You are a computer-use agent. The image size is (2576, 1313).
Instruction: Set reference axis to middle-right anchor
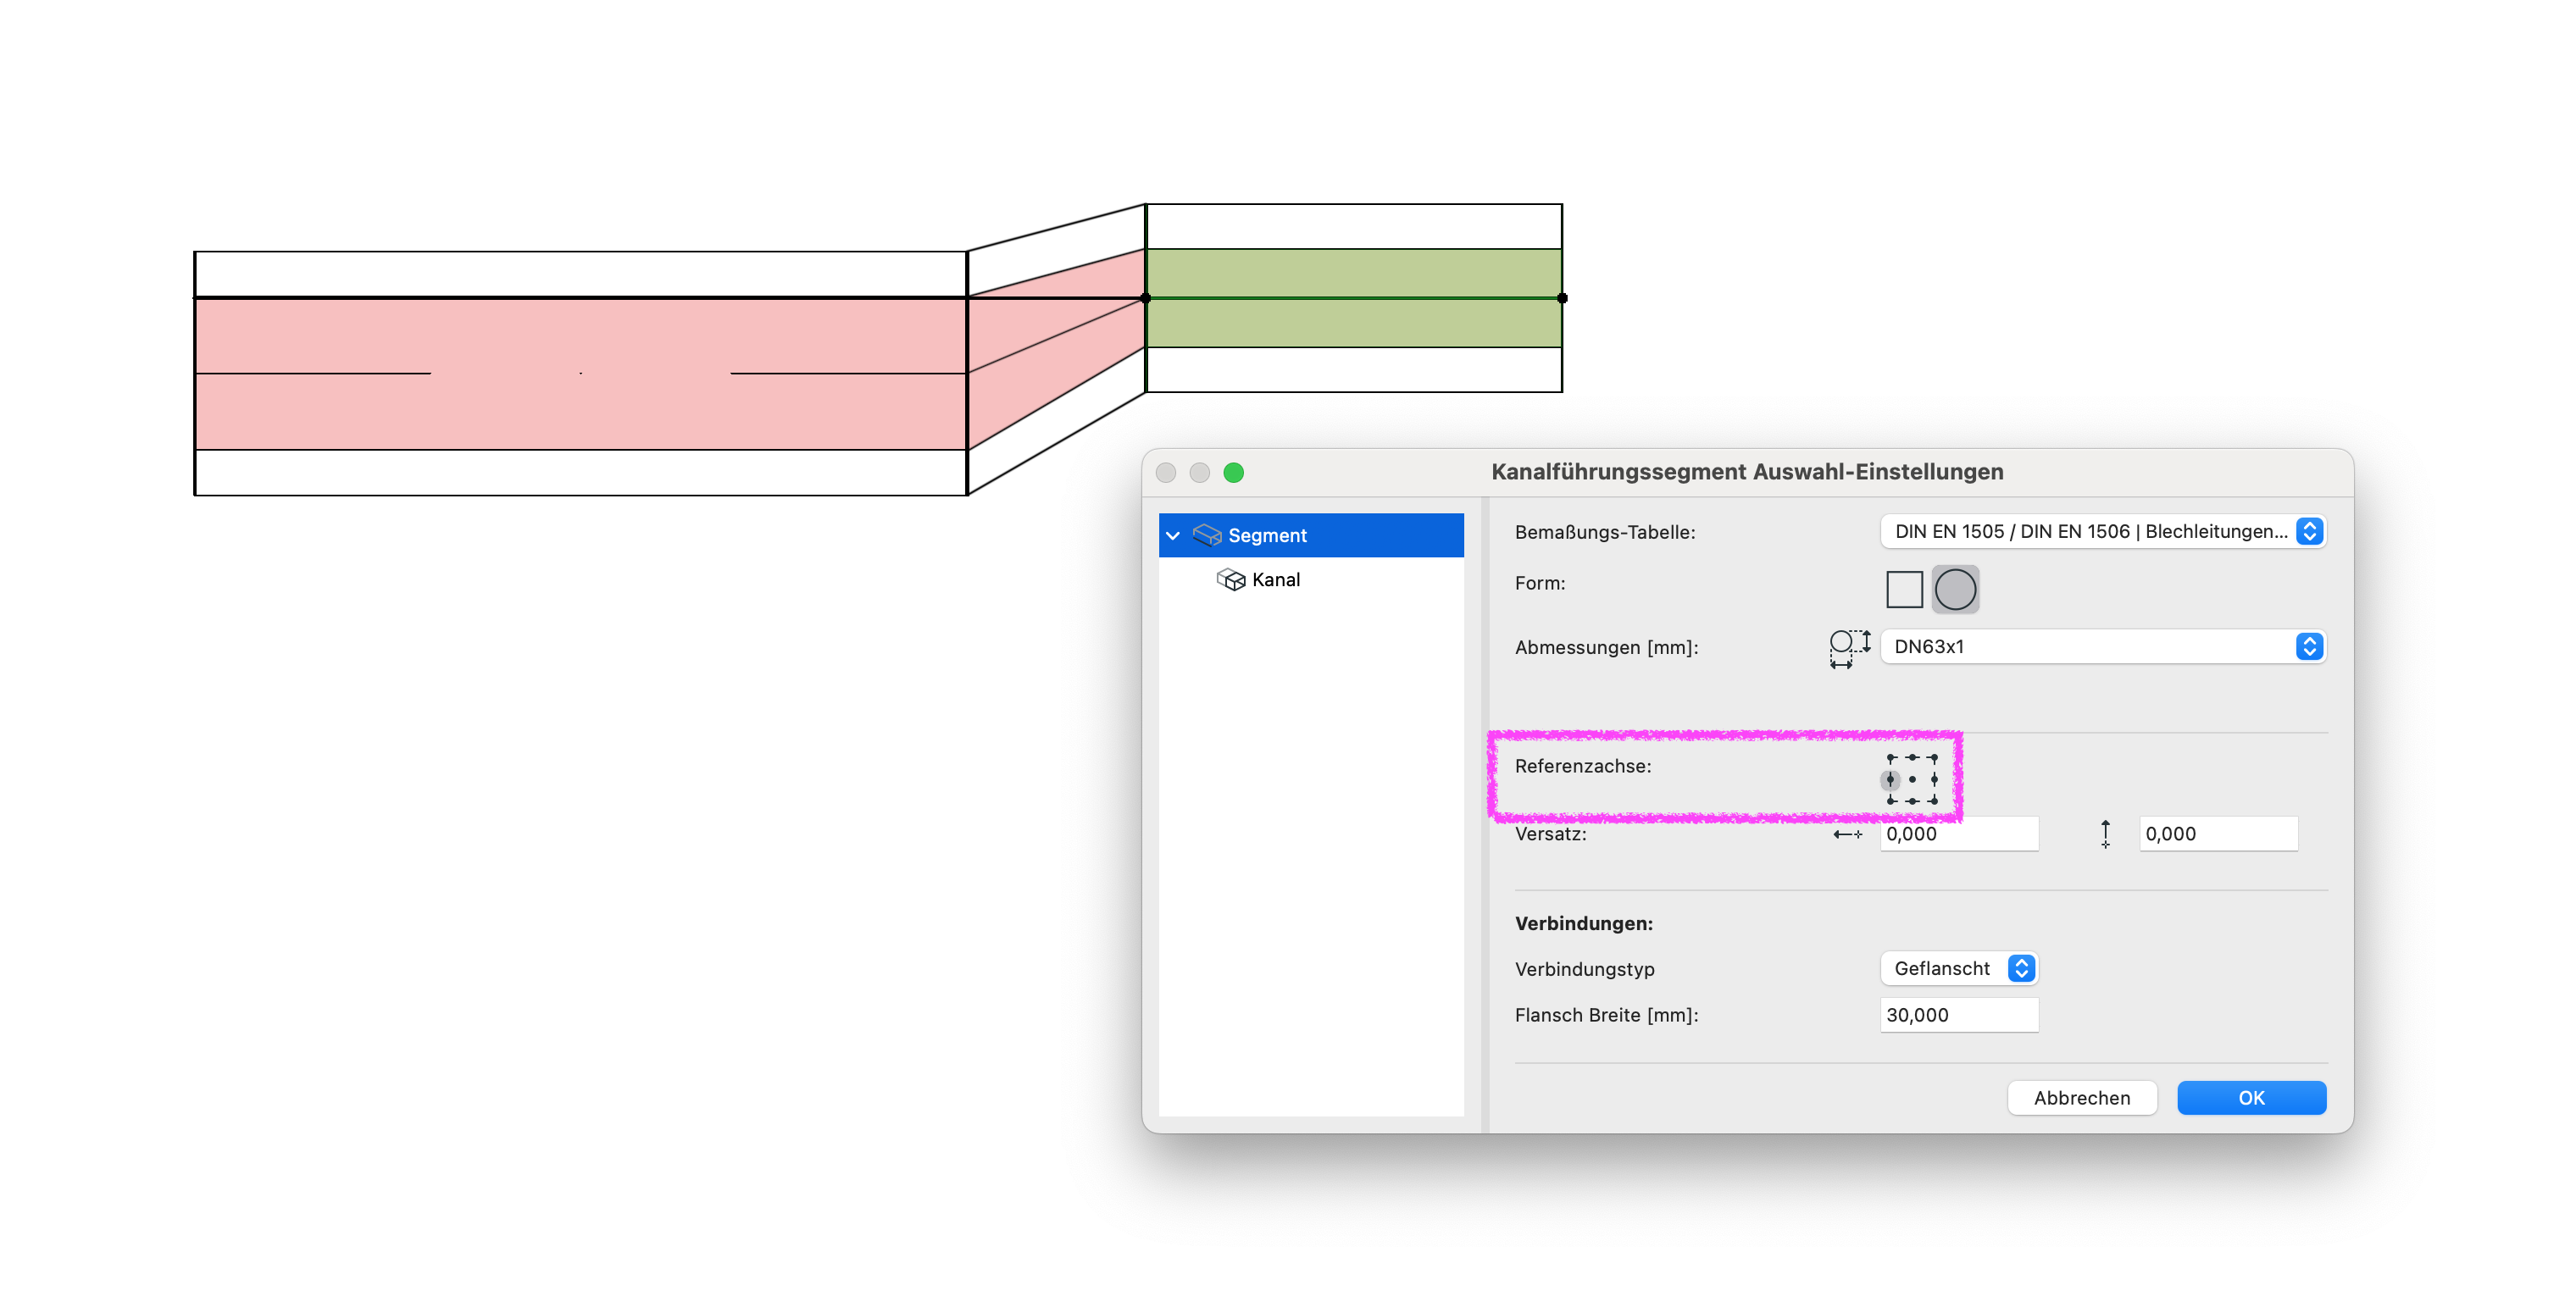point(1934,779)
